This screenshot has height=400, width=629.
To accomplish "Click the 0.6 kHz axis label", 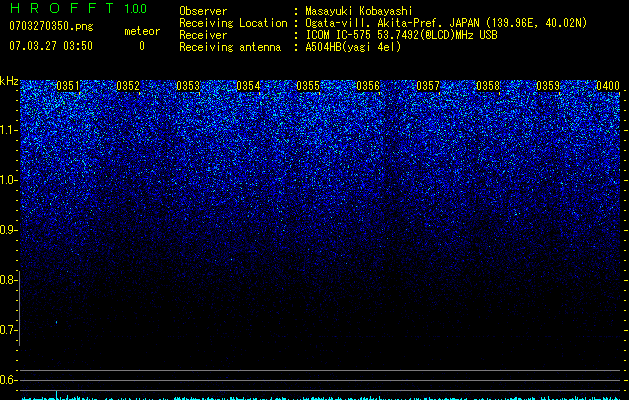I will tap(8, 380).
